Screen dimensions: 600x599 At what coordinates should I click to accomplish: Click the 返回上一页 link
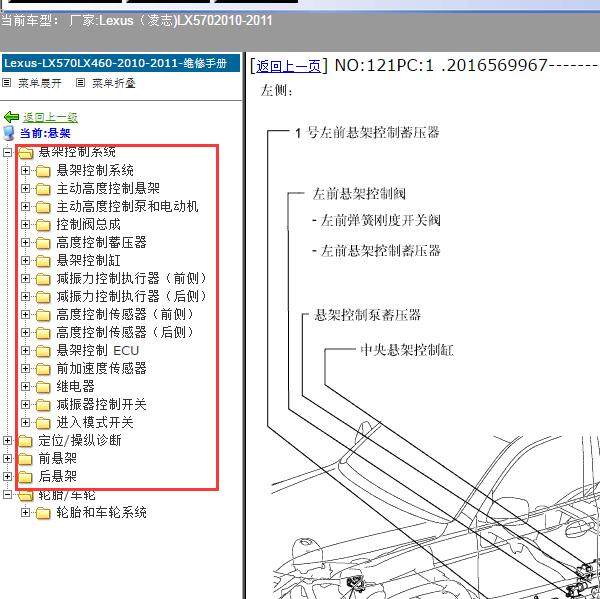pos(289,66)
